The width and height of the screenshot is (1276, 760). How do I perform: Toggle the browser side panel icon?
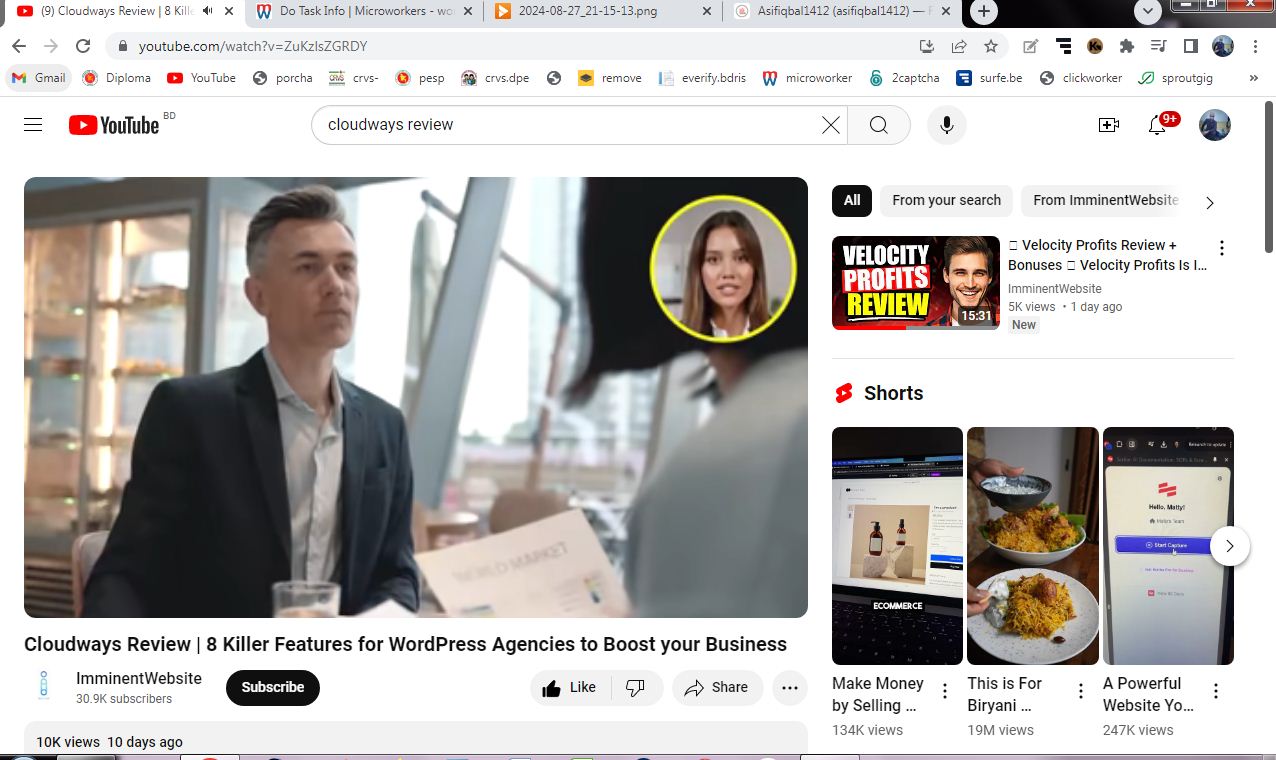[x=1190, y=46]
